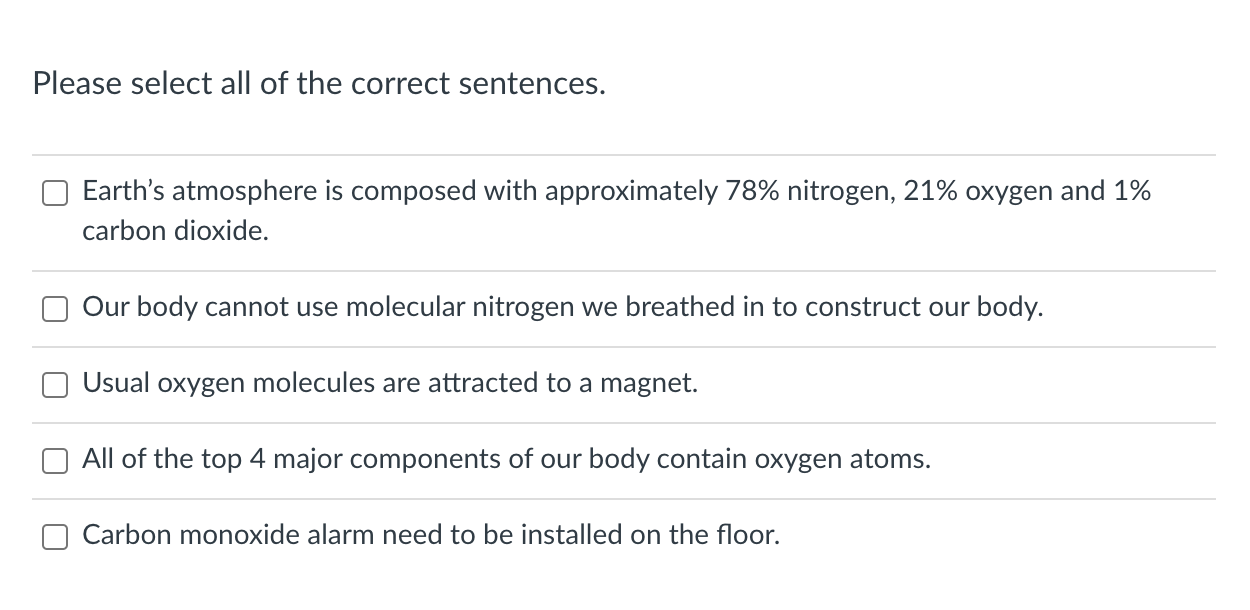Click the floor installation sentence text

tap(430, 536)
